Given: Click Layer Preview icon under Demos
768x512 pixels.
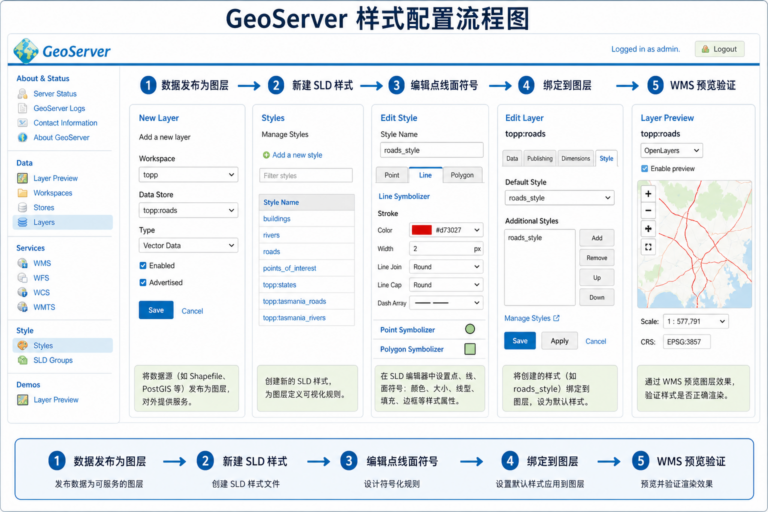Looking at the screenshot, I should coord(23,400).
